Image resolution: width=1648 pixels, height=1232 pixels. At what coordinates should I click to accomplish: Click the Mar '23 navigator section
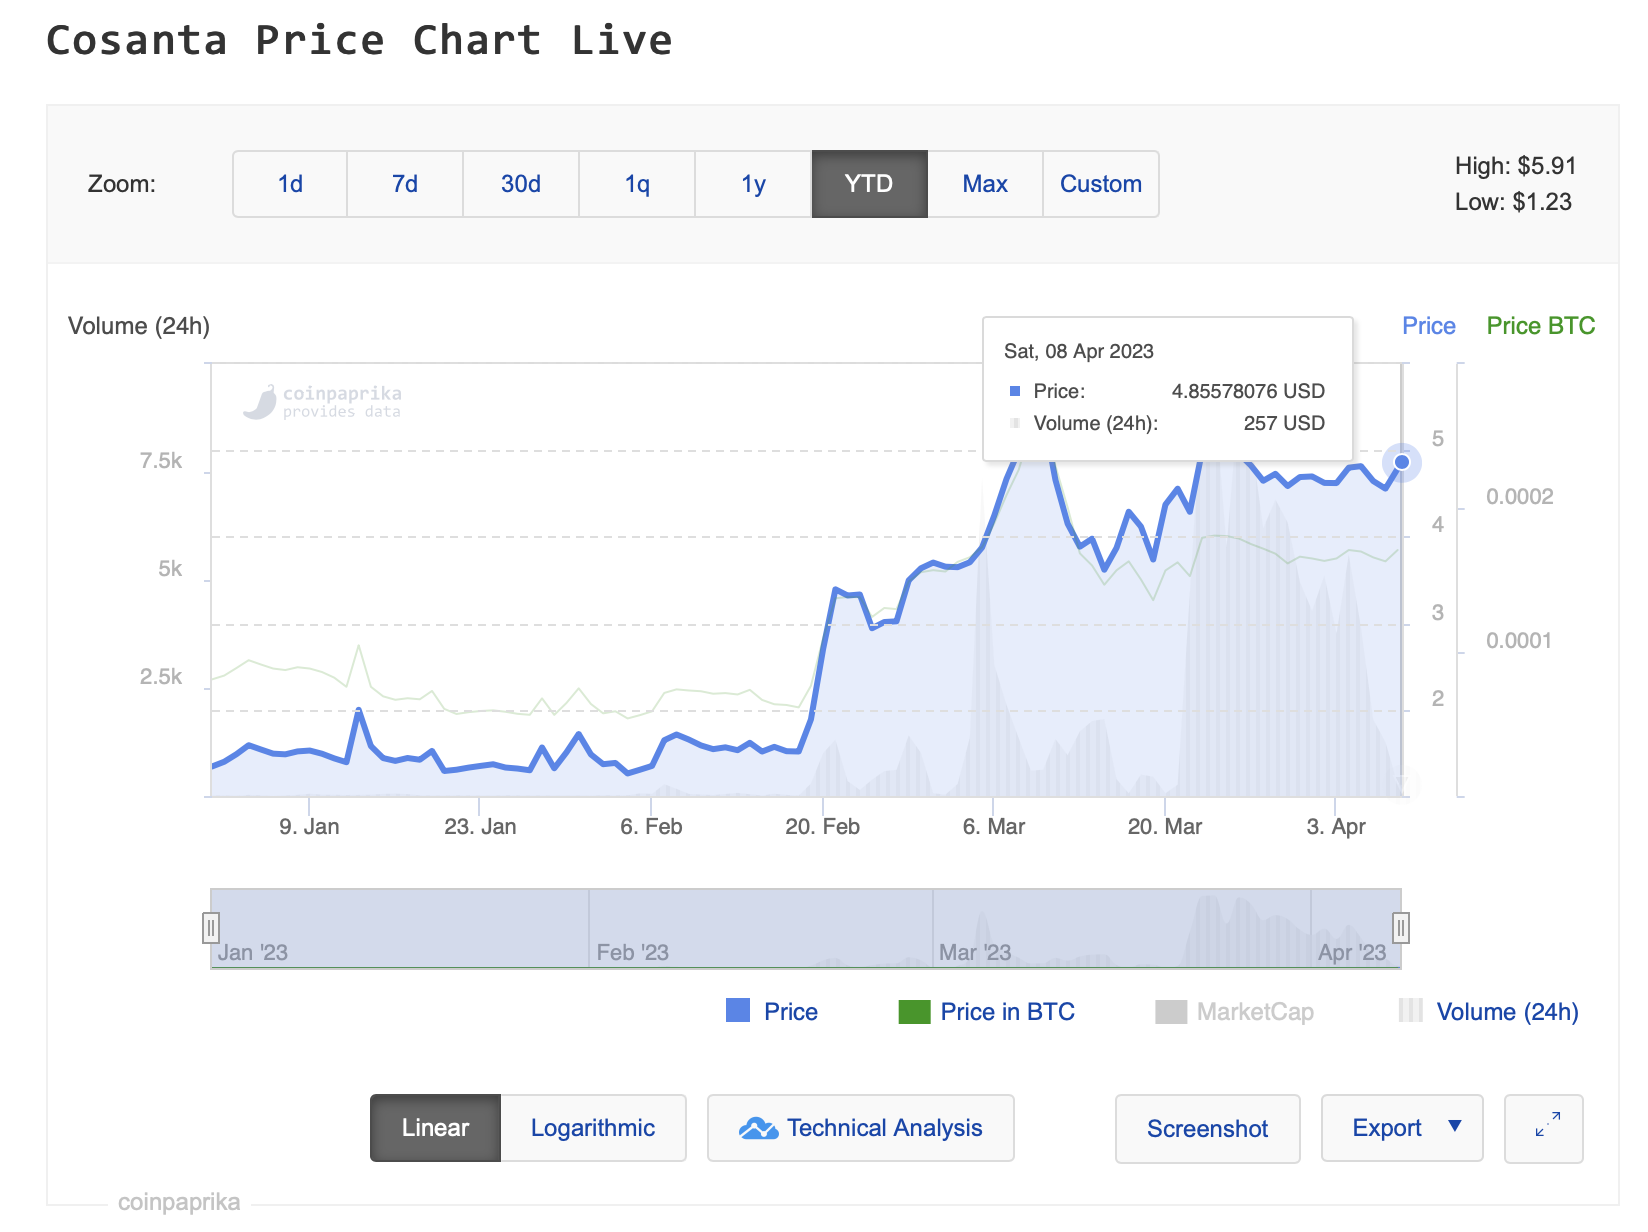coord(1120,930)
